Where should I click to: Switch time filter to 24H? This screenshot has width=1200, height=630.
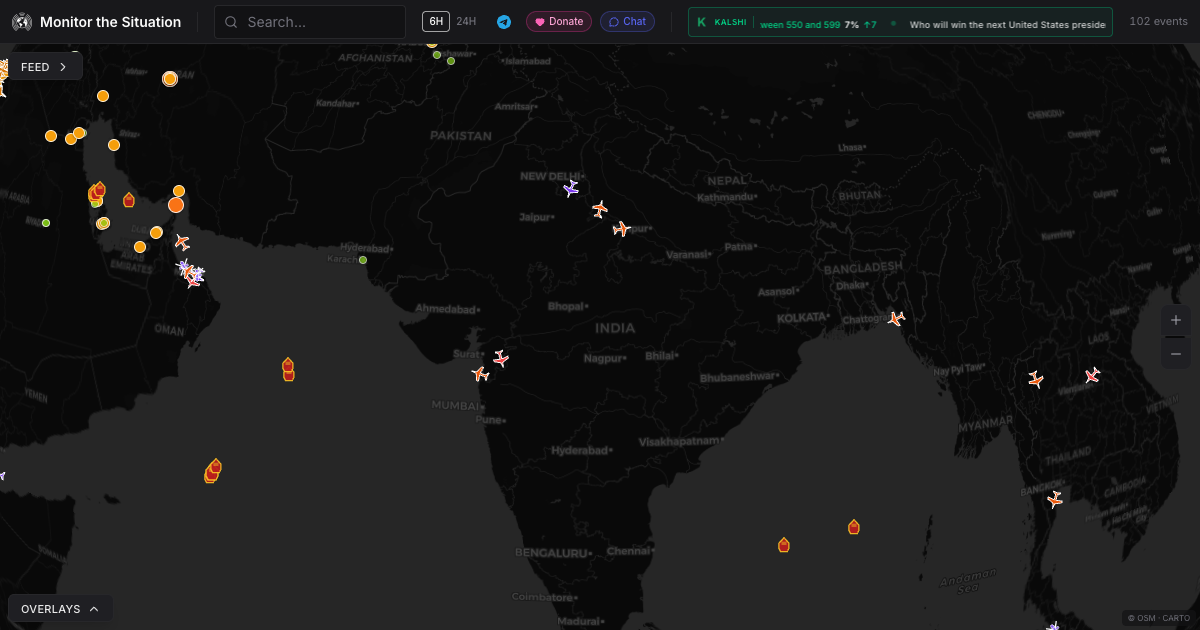coord(466,21)
